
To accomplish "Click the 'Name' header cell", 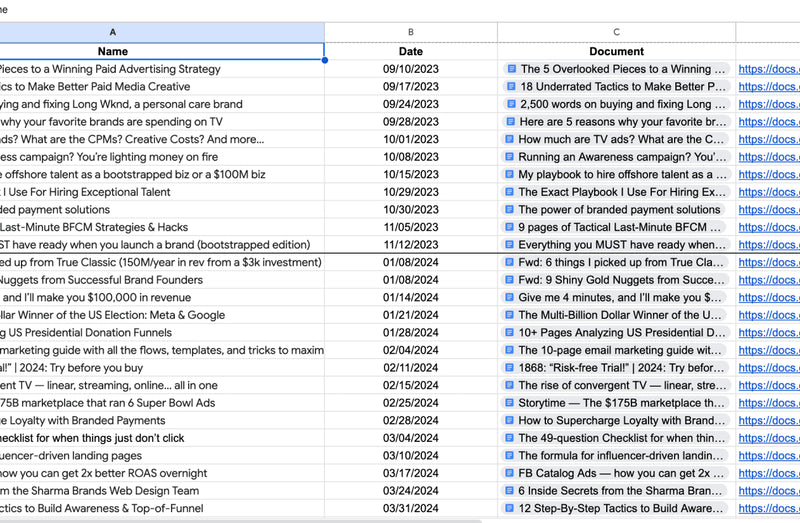I will click(112, 51).
